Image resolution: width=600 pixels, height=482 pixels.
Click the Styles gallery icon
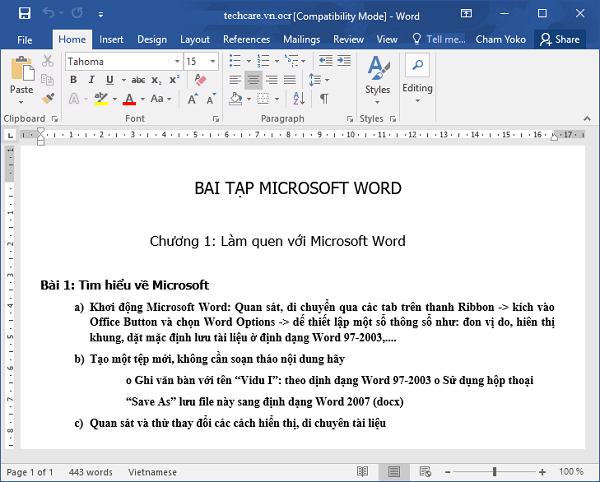[377, 76]
